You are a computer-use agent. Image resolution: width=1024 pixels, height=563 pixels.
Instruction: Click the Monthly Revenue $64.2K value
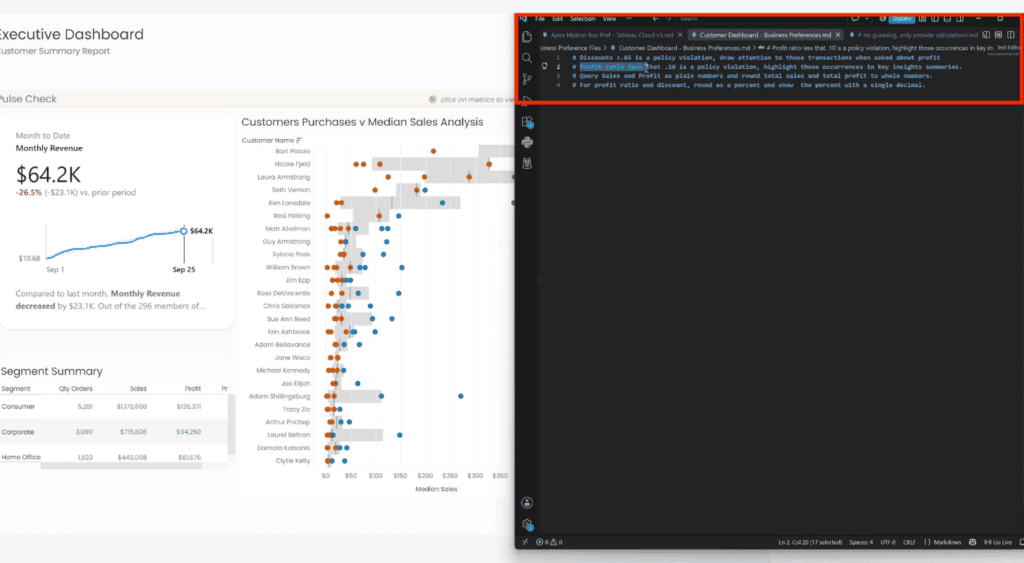pyautogui.click(x=48, y=174)
